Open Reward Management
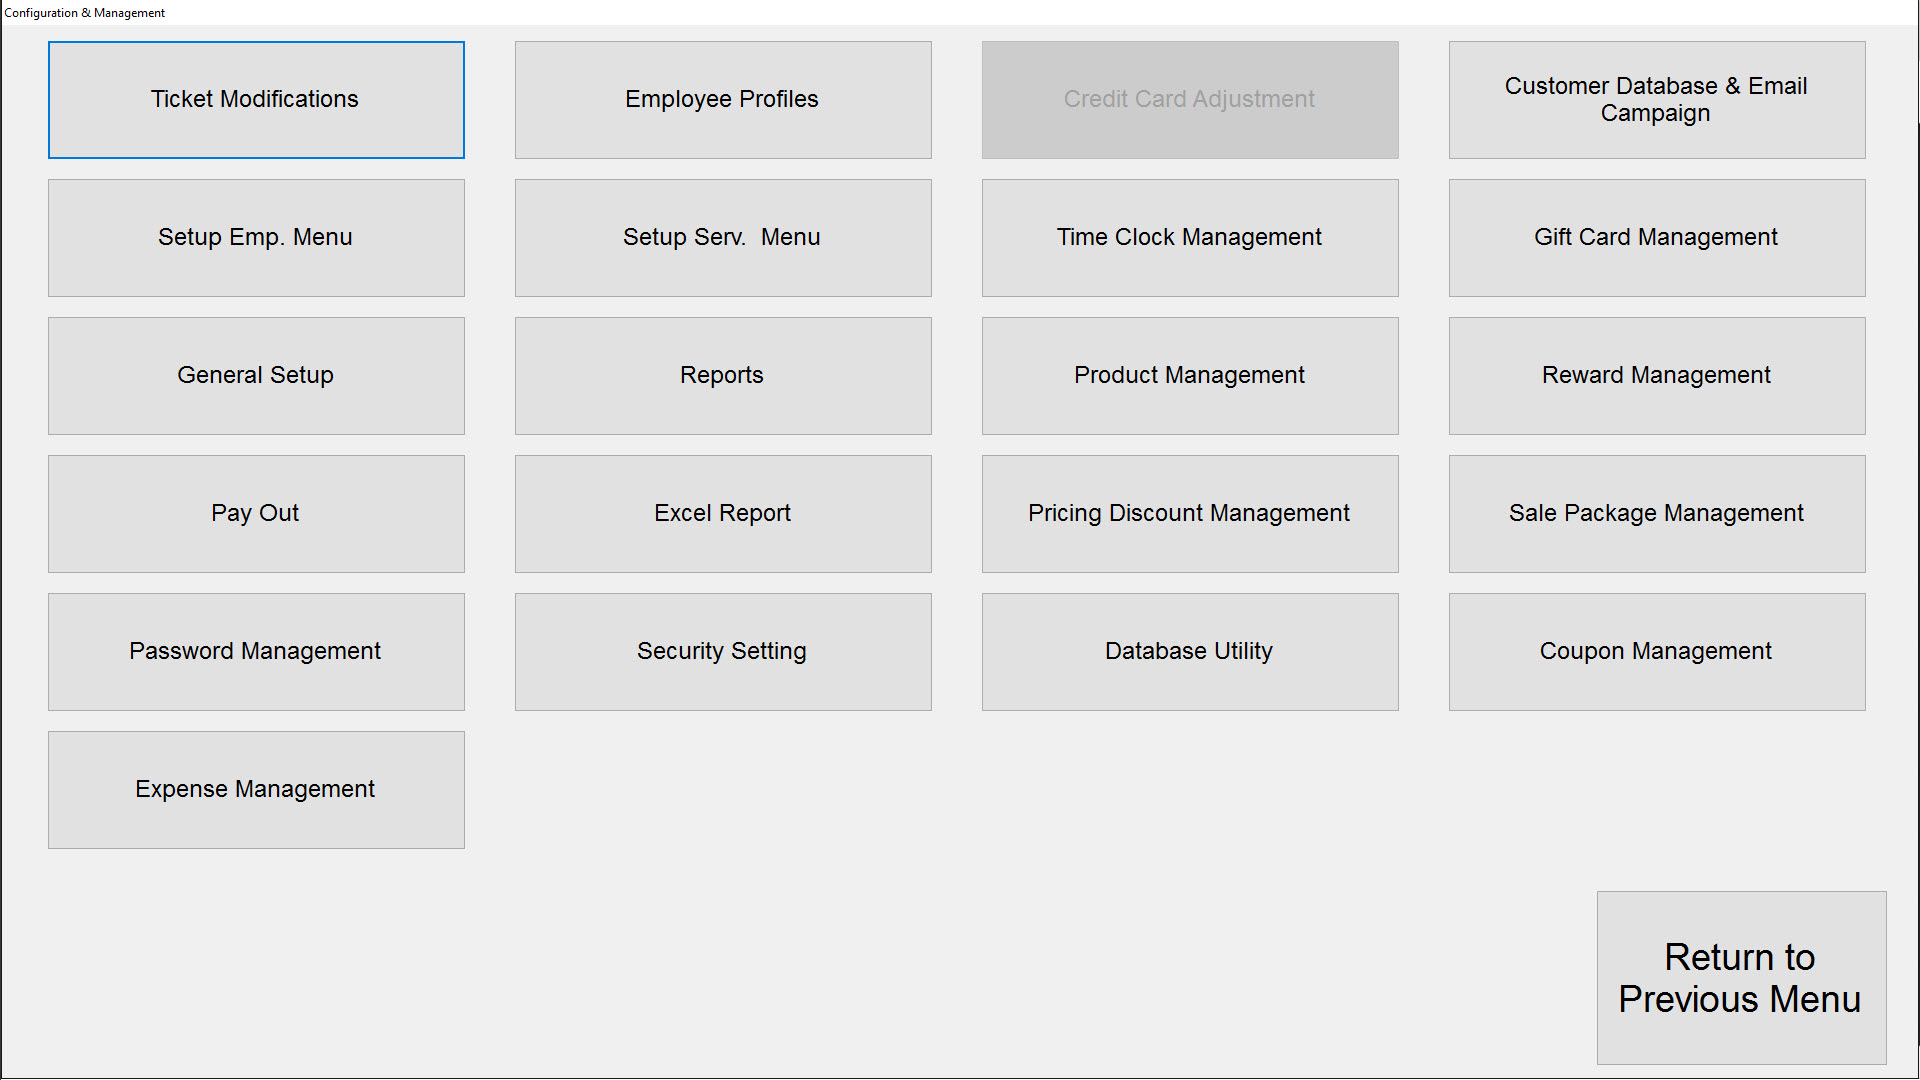The image size is (1920, 1080). [x=1657, y=376]
